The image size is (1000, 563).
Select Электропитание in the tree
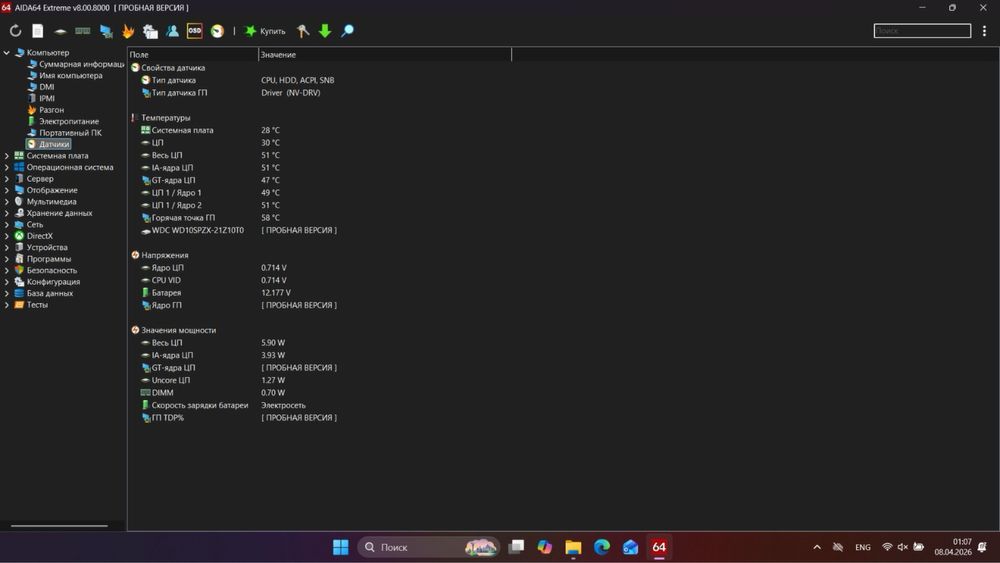[x=63, y=121]
